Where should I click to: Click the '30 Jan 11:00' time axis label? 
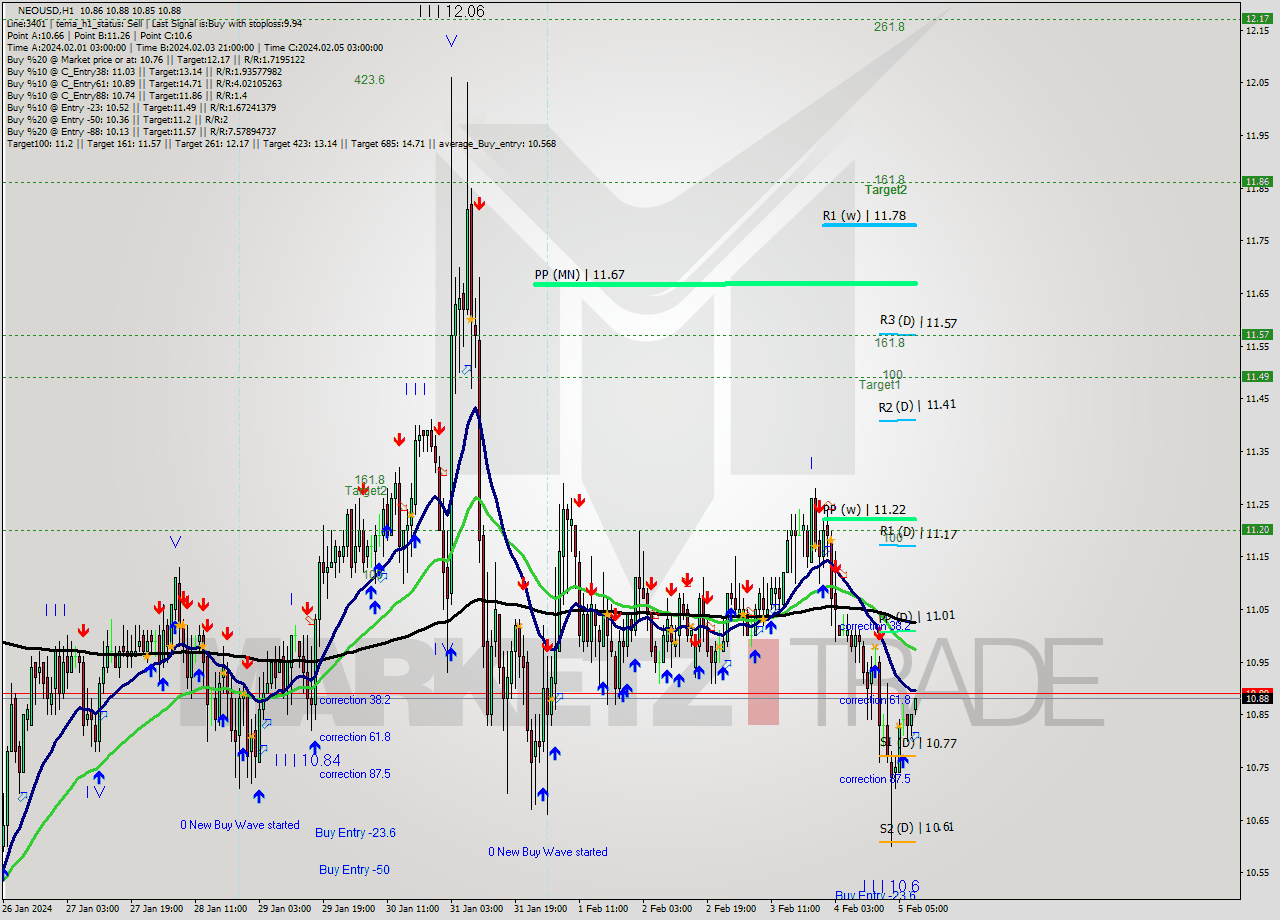tap(412, 909)
